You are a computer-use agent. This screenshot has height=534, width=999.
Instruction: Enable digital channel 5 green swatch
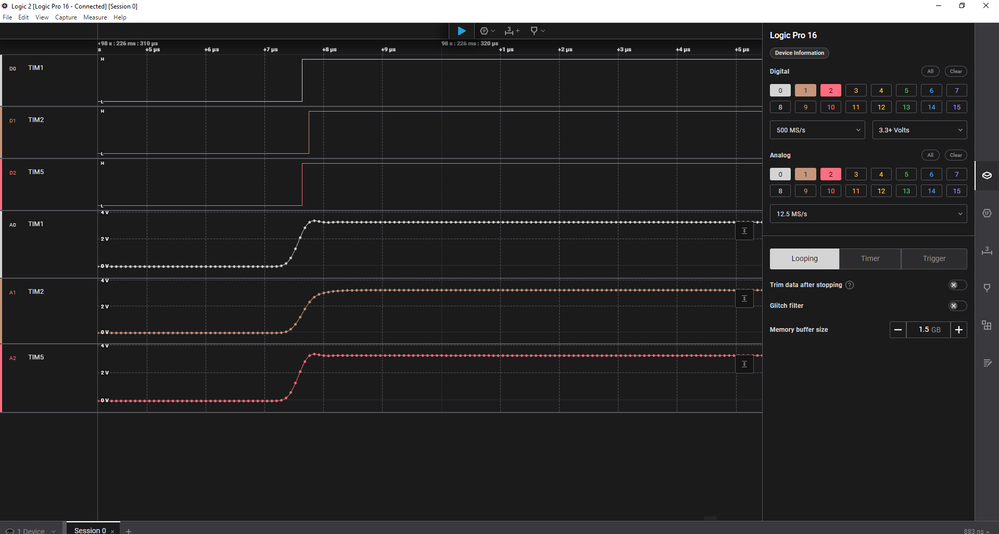pyautogui.click(x=906, y=90)
